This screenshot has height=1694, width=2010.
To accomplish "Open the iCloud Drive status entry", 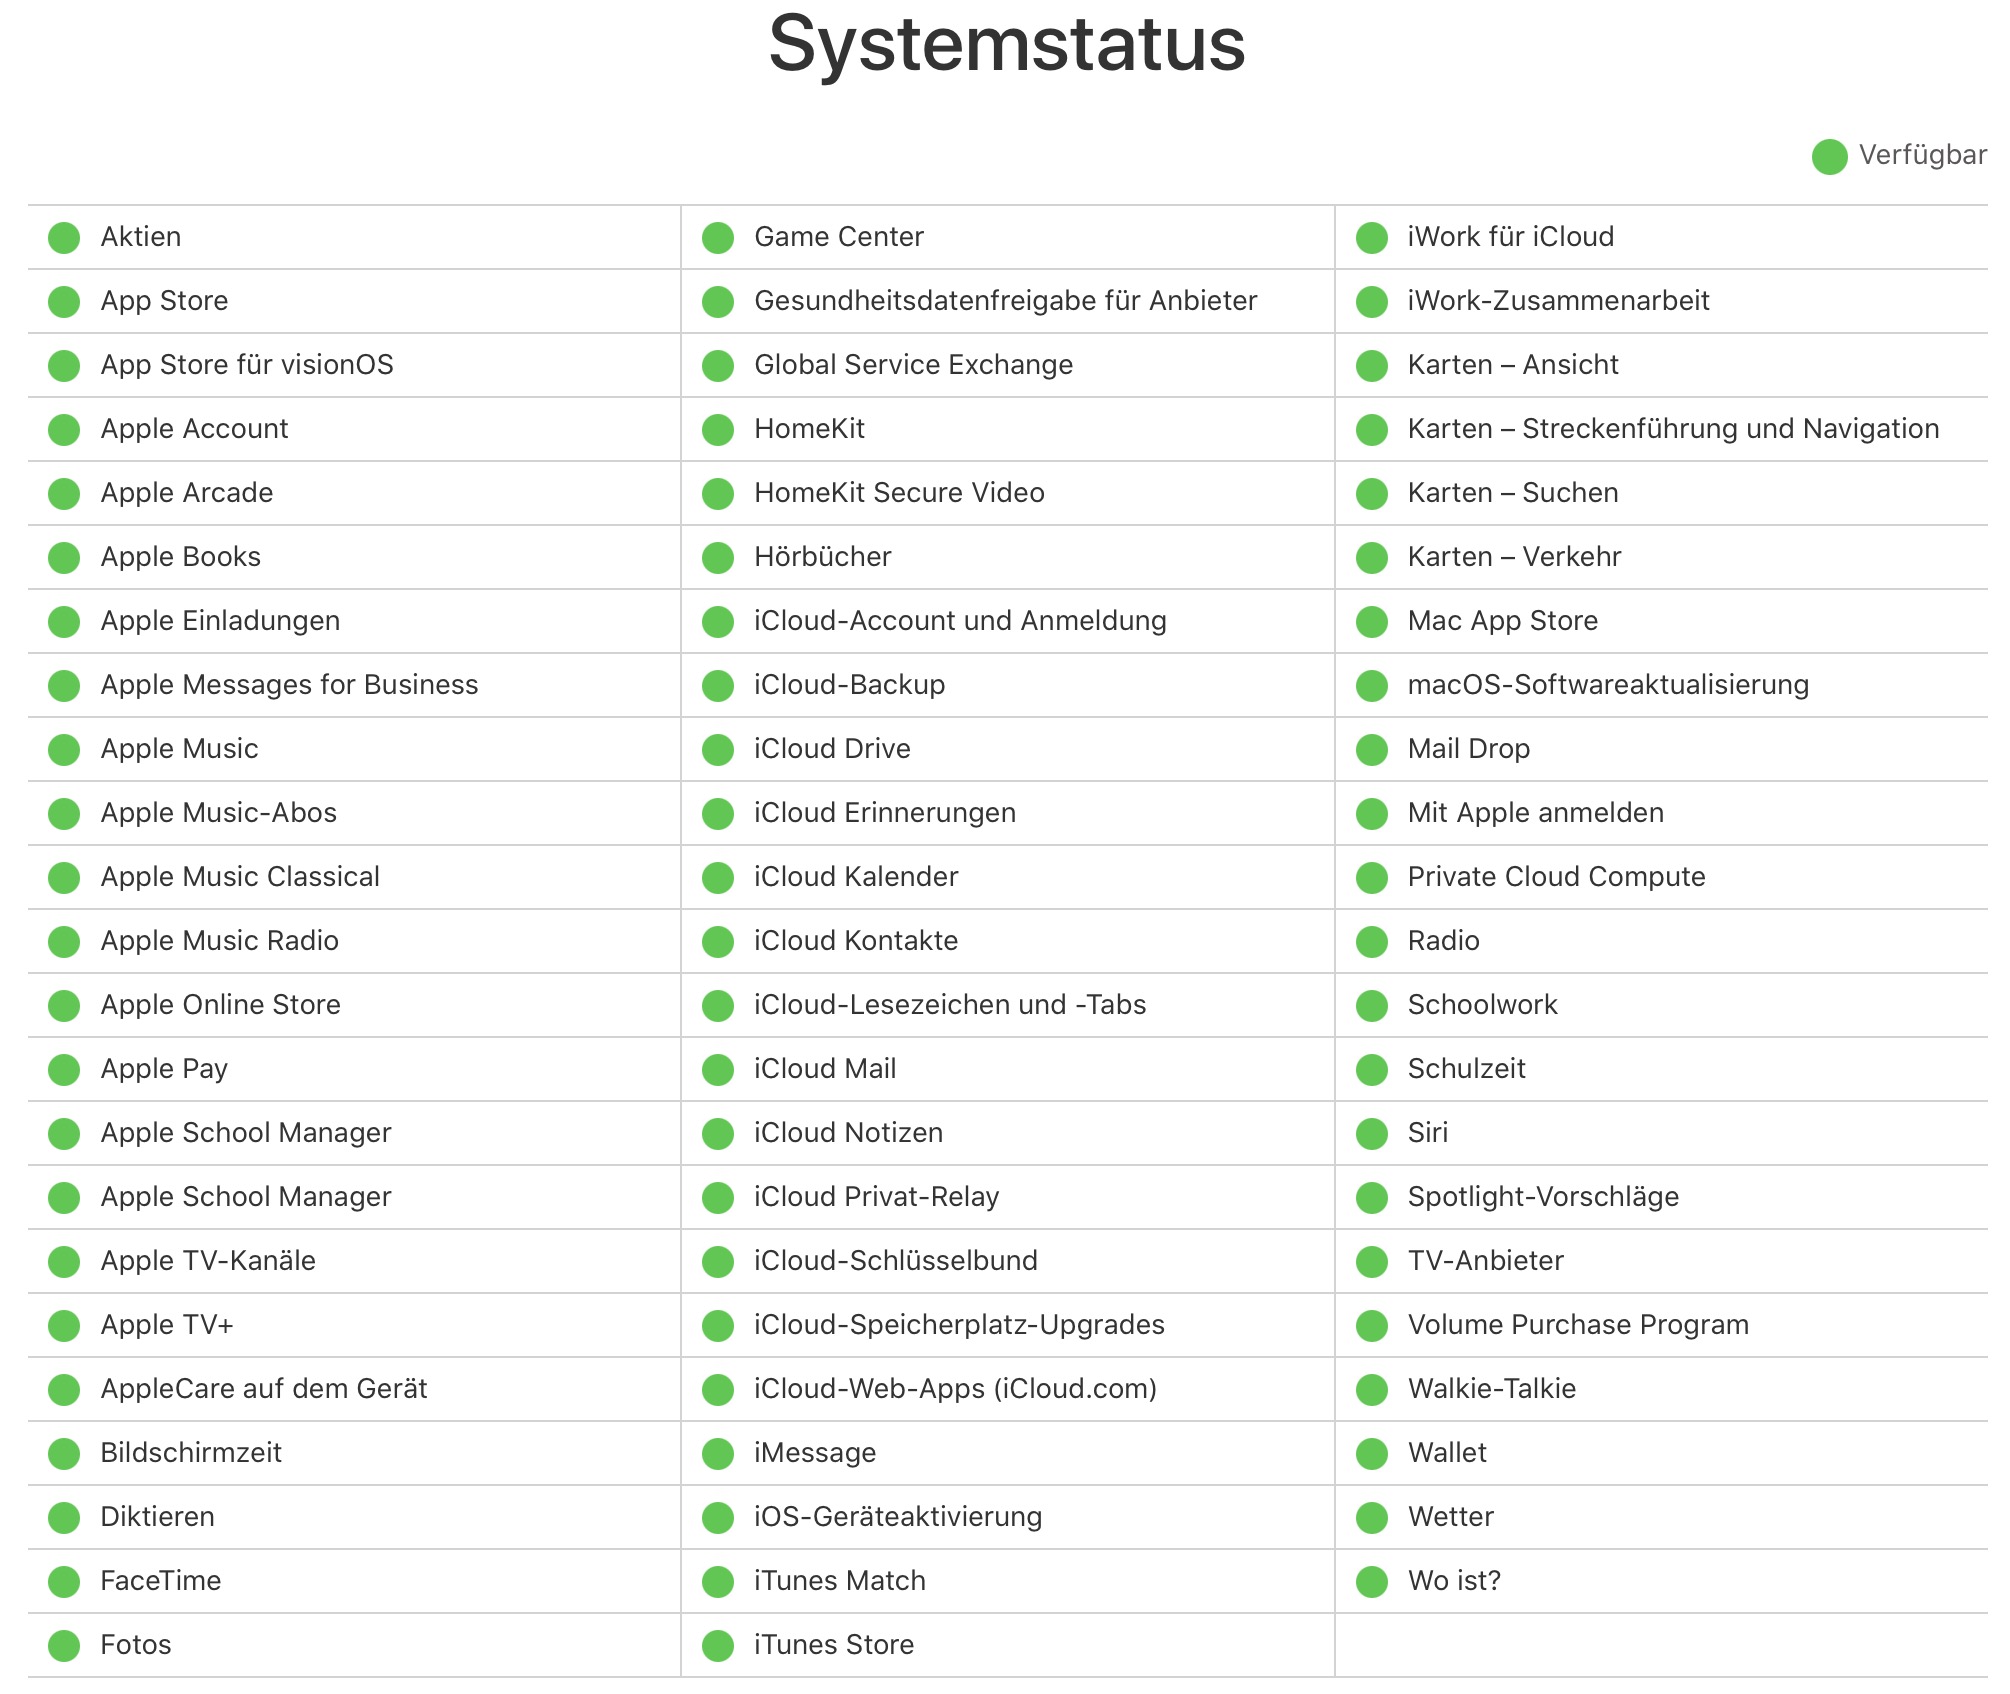I will [x=832, y=749].
